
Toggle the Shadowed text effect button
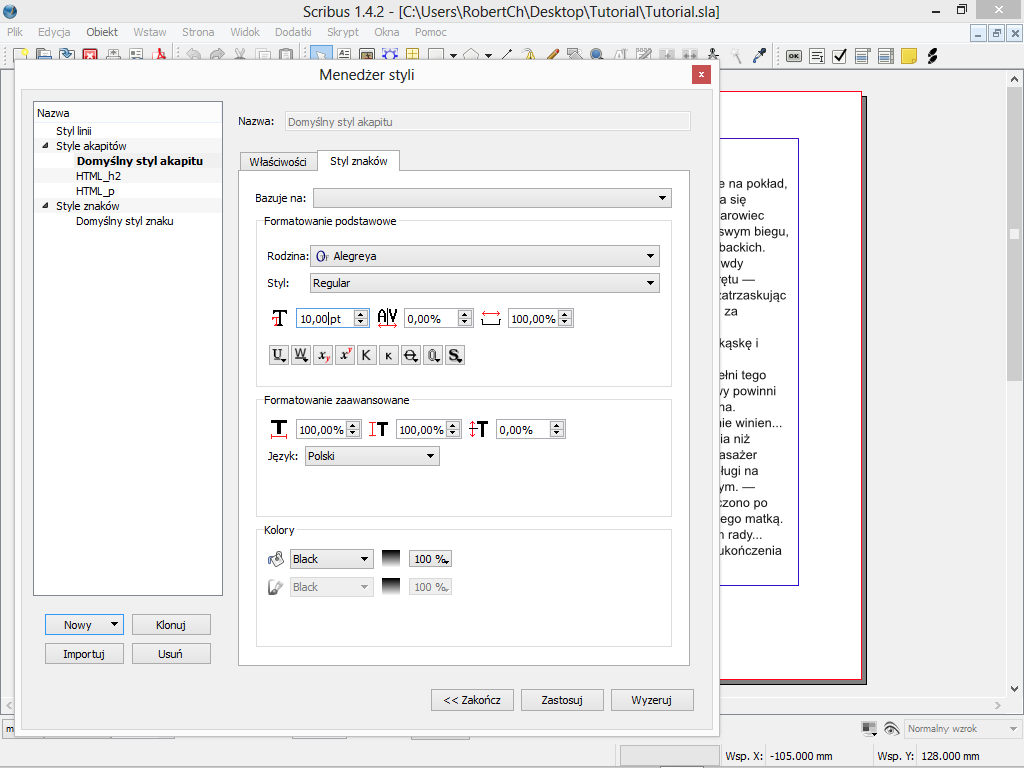tap(455, 355)
